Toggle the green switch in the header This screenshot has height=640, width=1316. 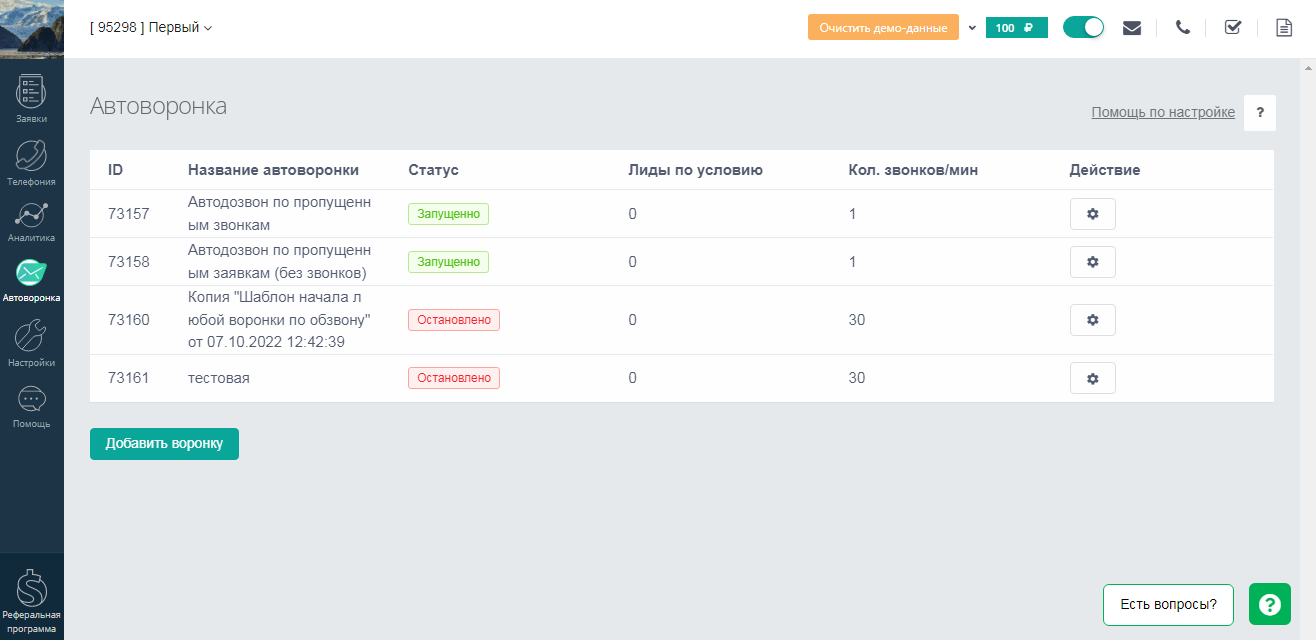pyautogui.click(x=1083, y=28)
